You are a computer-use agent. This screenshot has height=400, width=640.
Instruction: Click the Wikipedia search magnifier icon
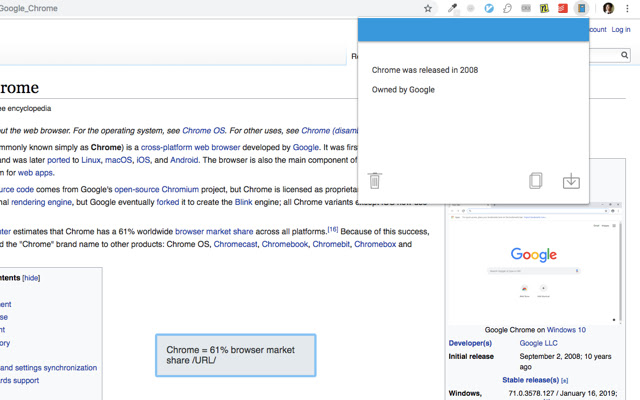pyautogui.click(x=624, y=55)
